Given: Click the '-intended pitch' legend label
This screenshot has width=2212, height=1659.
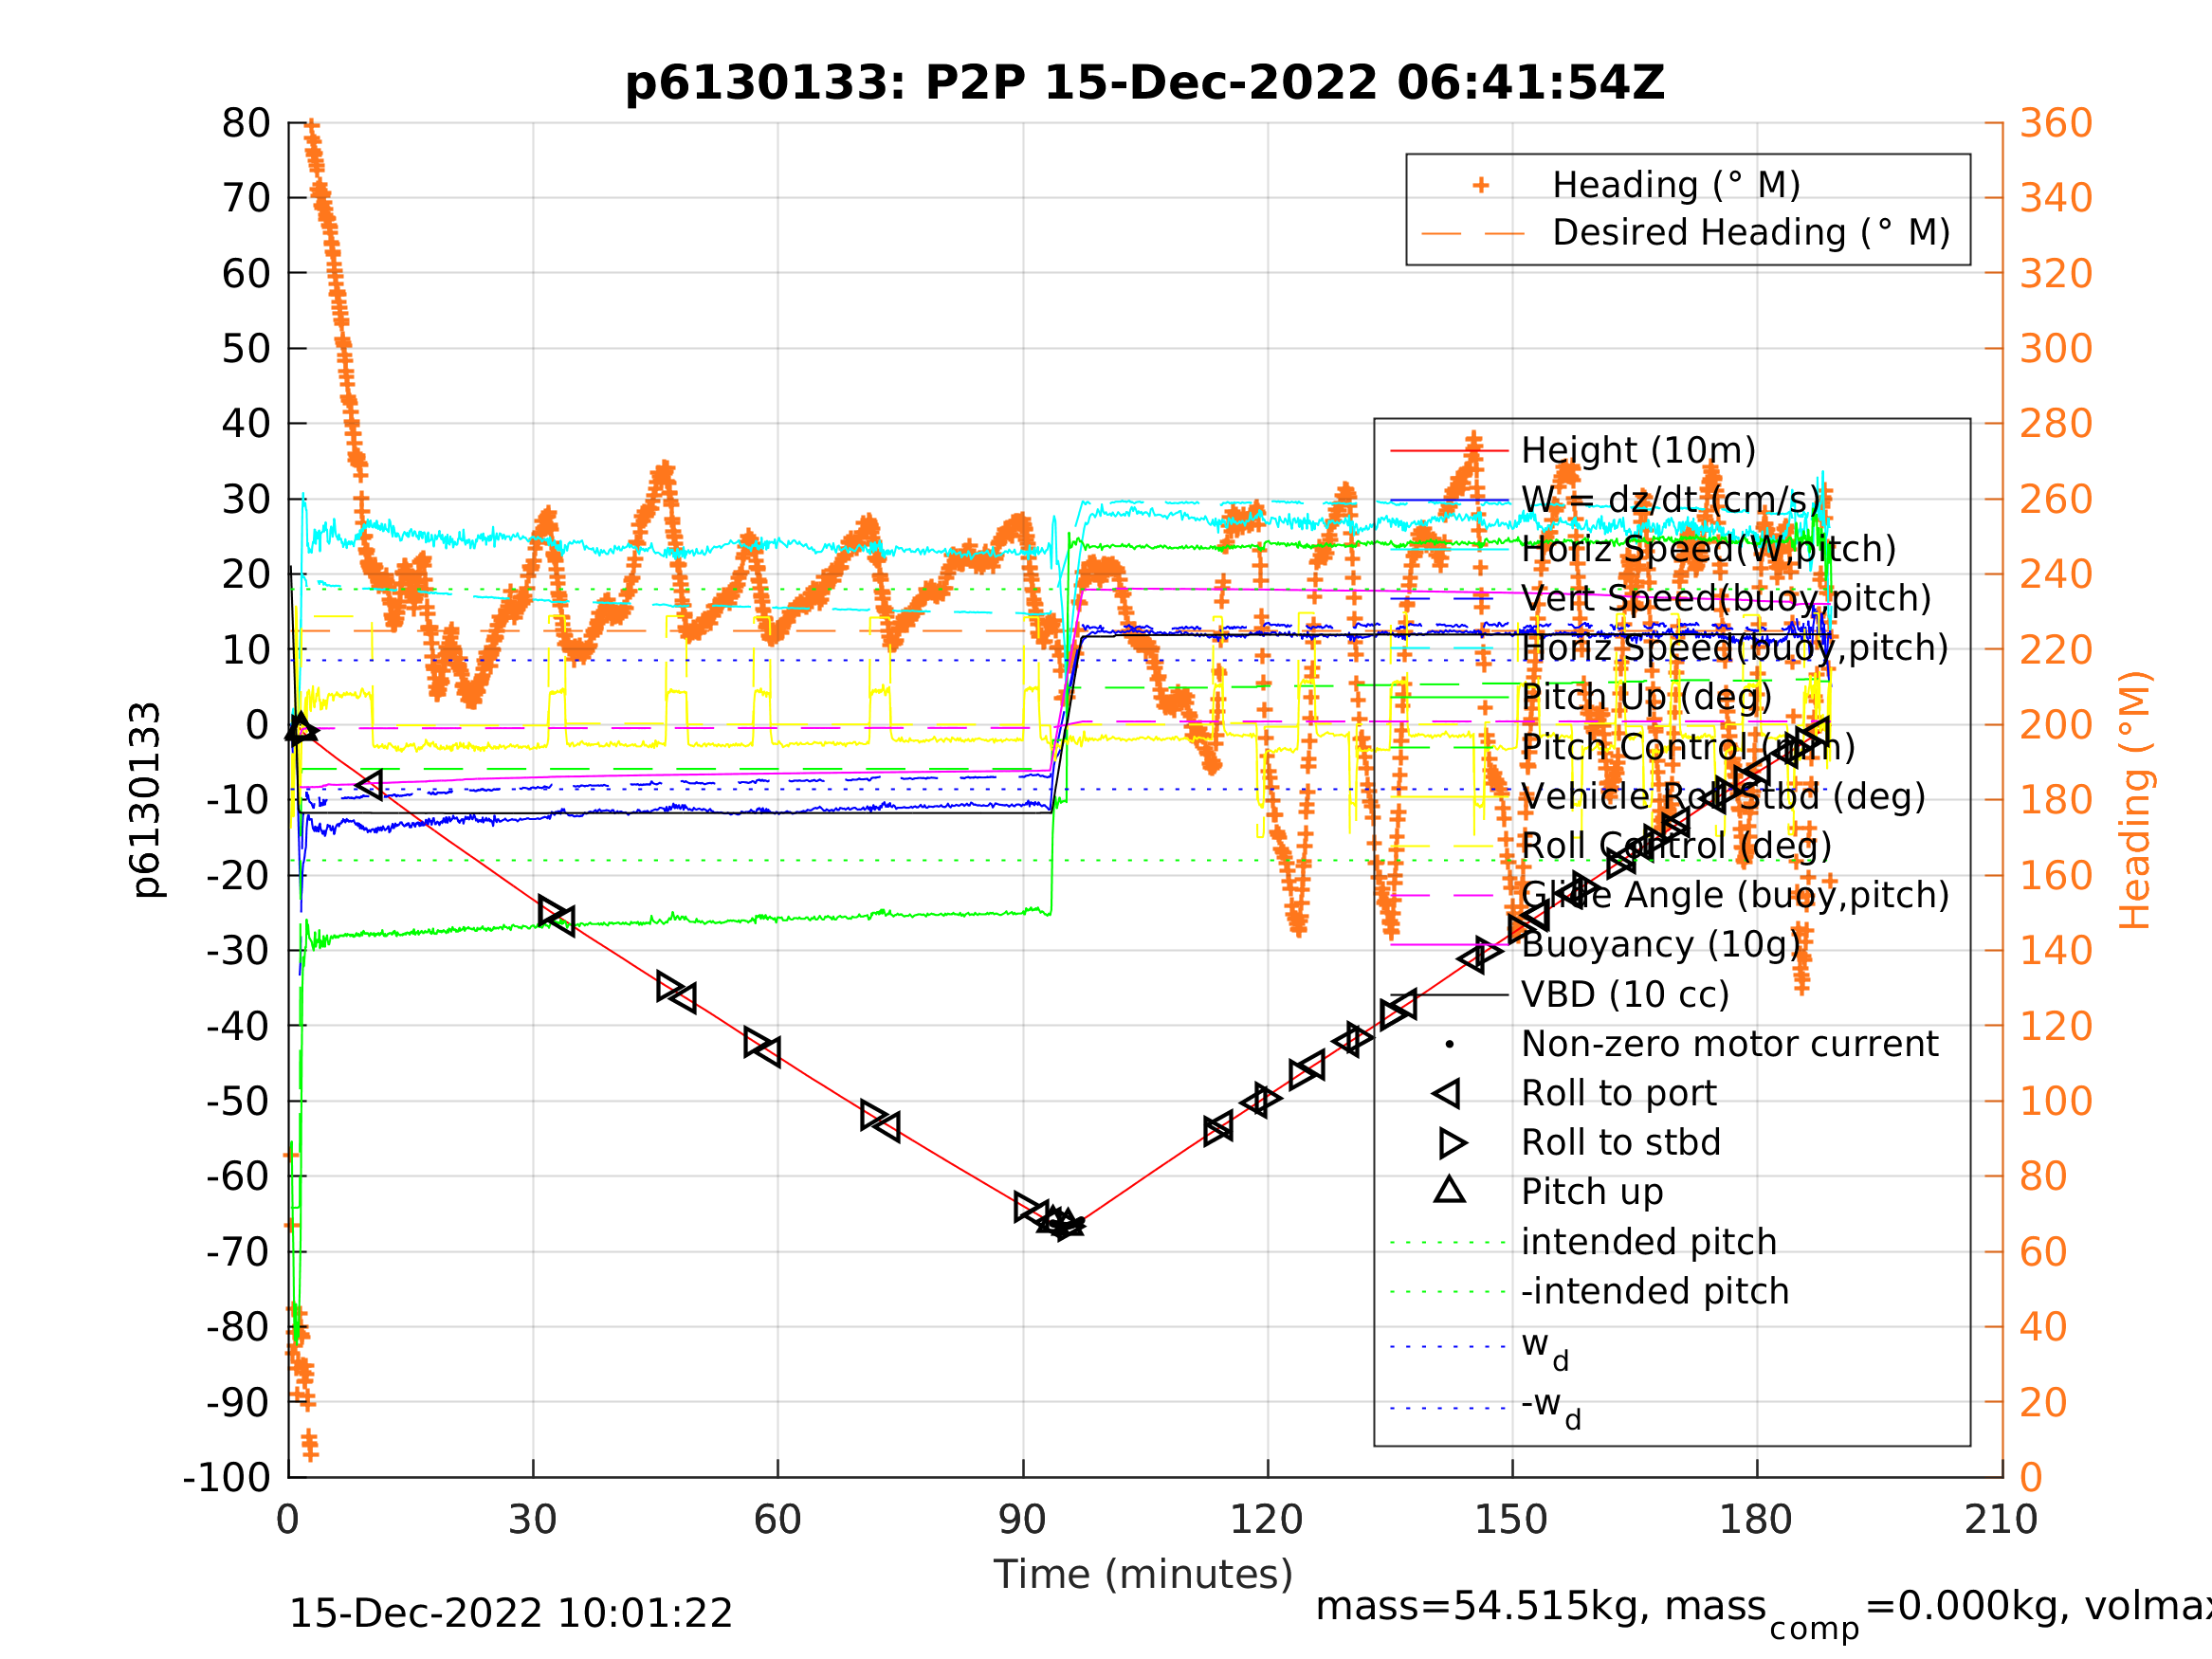Looking at the screenshot, I should click(1655, 1291).
